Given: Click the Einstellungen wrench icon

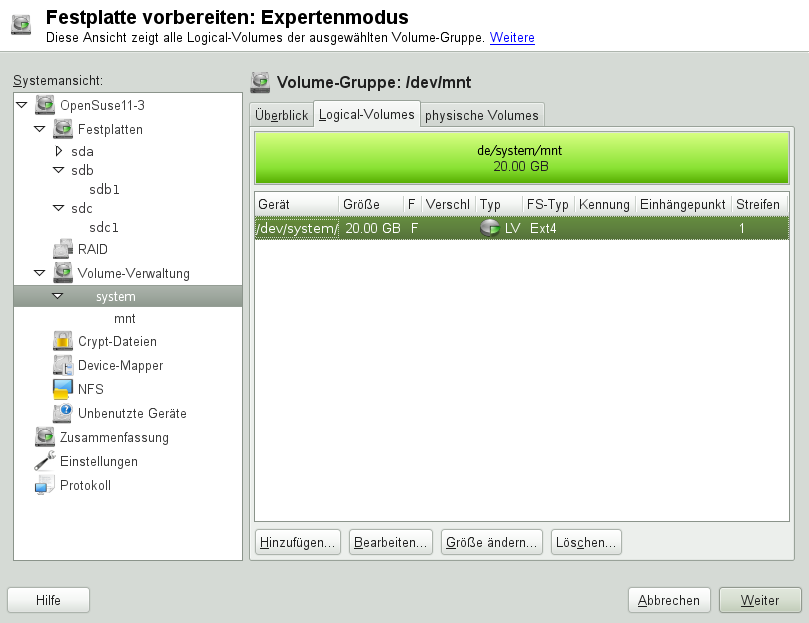Looking at the screenshot, I should (44, 461).
